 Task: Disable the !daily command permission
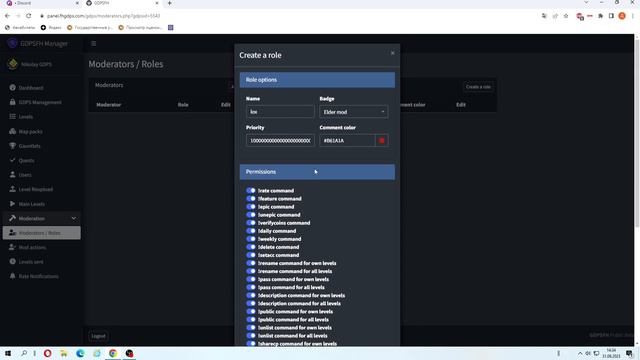pos(251,231)
